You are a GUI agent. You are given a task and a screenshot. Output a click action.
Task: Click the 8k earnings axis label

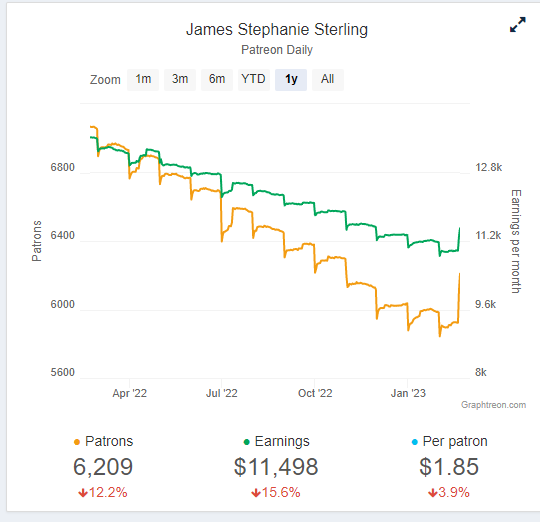pos(481,373)
